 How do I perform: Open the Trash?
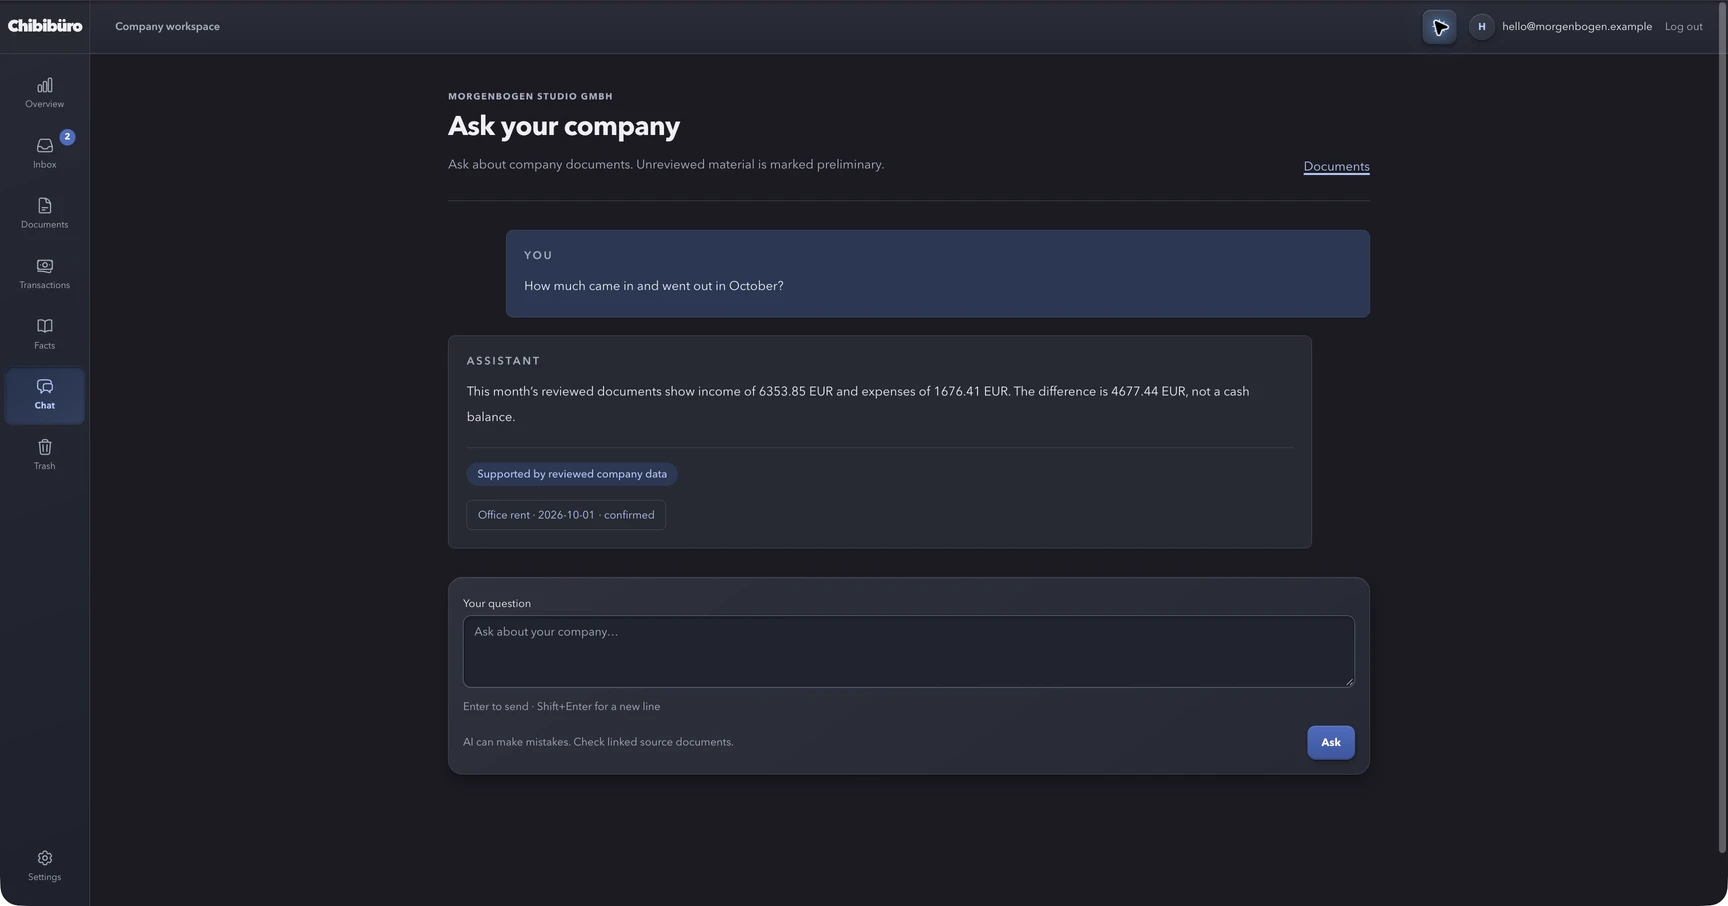[x=44, y=455]
